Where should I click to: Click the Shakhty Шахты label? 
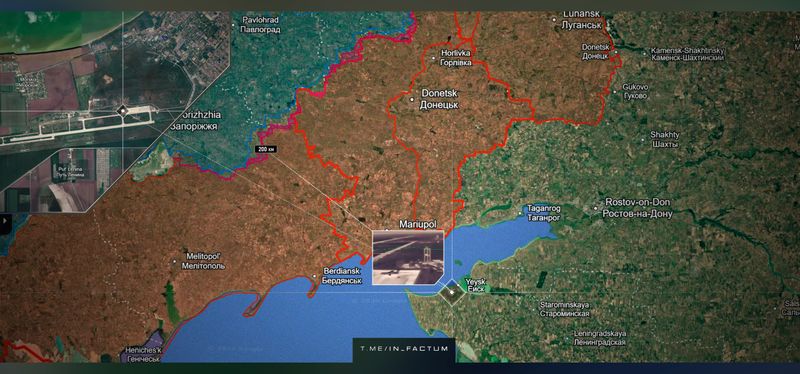tap(664, 139)
